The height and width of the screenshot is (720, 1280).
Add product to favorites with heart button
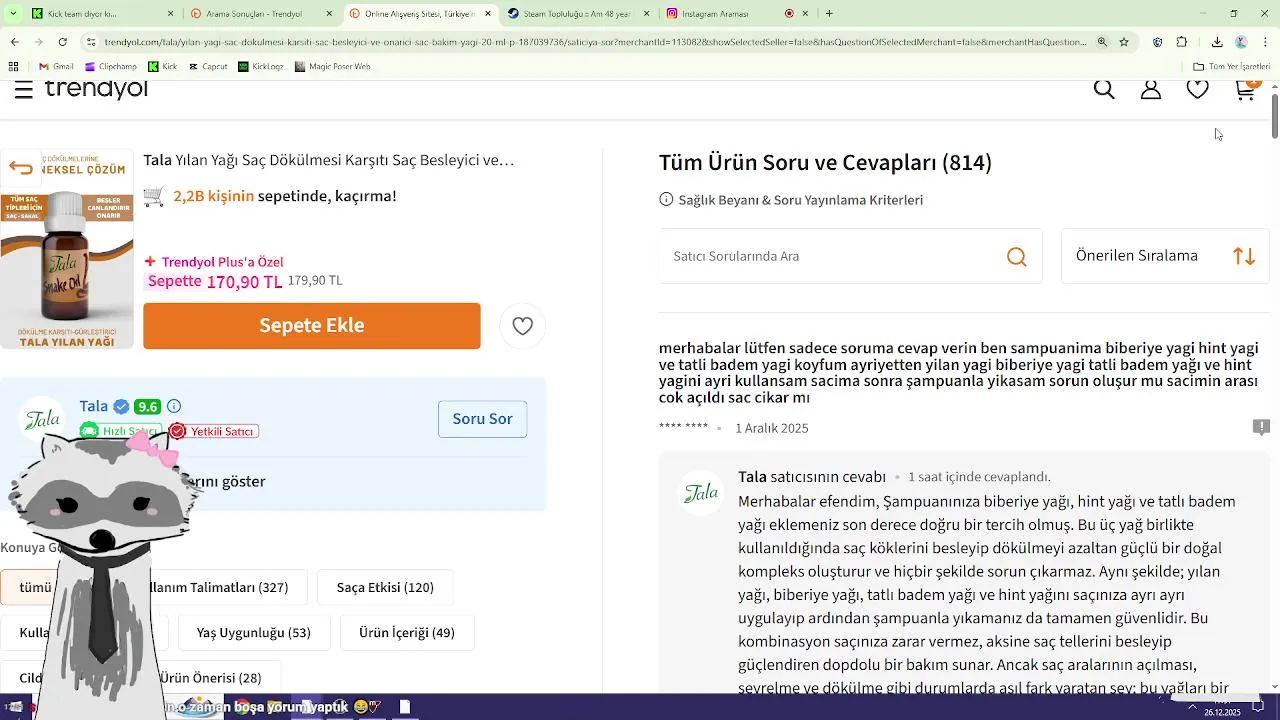coord(522,326)
